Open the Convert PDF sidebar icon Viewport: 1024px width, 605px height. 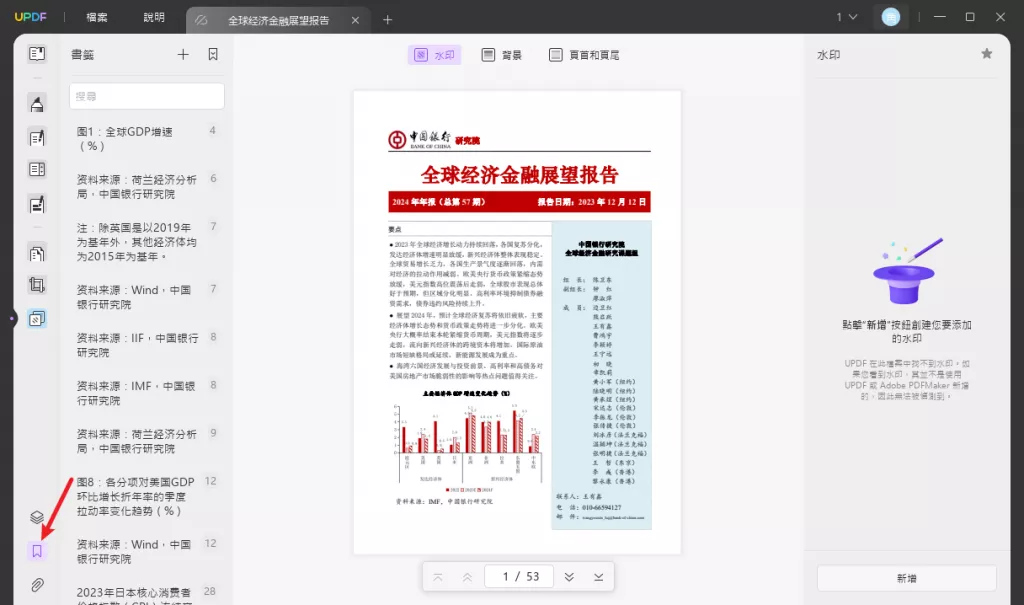37,253
